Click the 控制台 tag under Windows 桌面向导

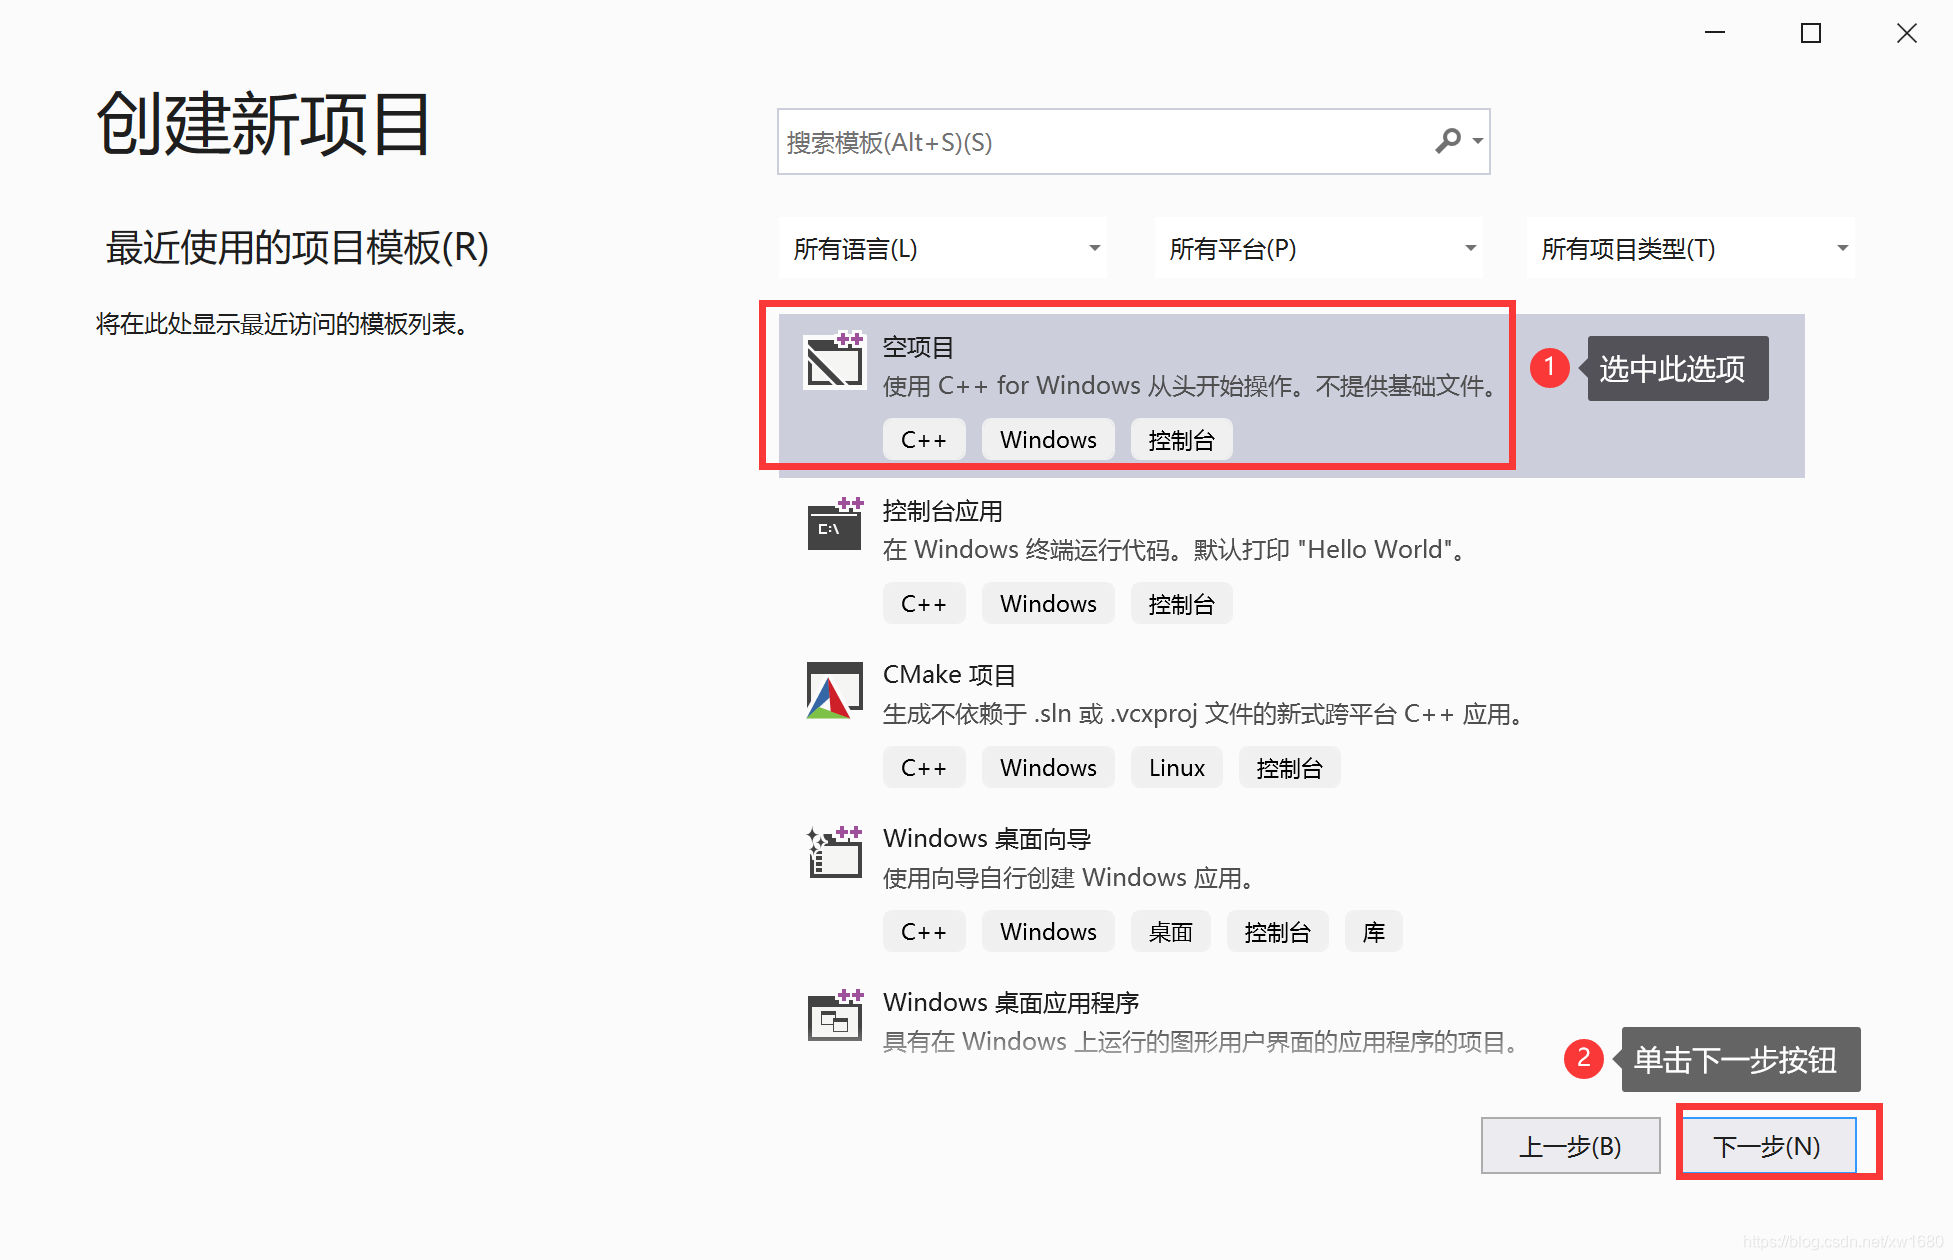coord(1277,932)
